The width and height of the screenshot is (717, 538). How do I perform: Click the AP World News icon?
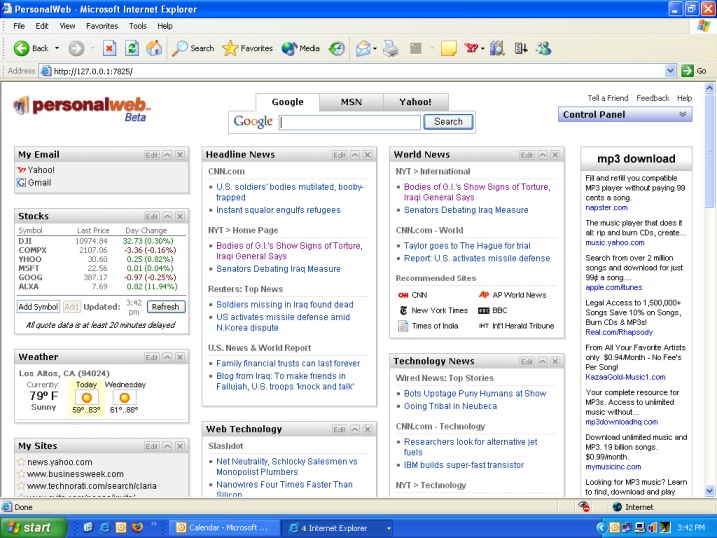click(484, 295)
